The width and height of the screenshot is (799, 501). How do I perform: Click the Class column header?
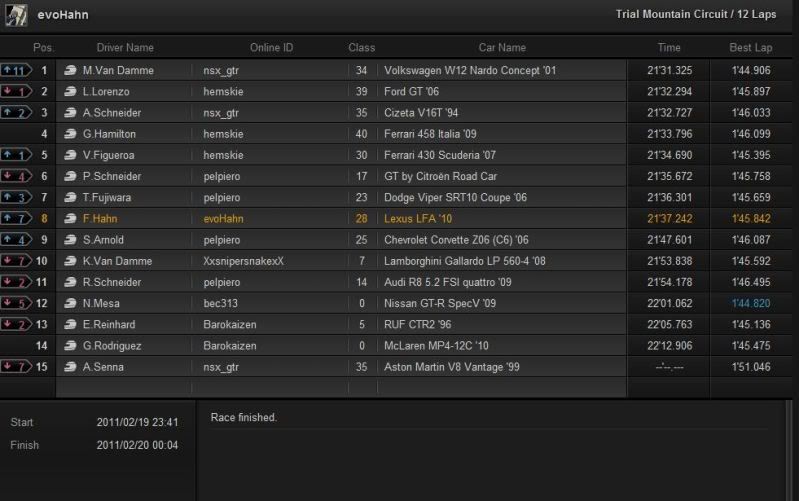(x=362, y=48)
